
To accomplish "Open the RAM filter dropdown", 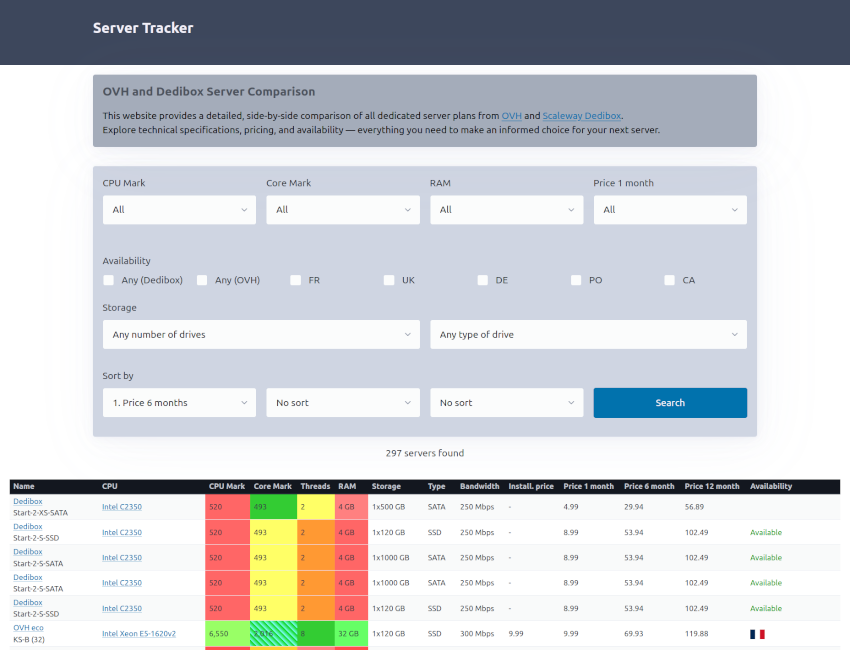I will pos(506,210).
